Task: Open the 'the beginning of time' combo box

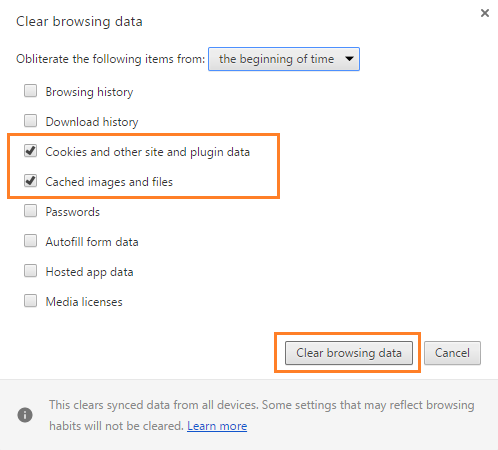Action: pyautogui.click(x=284, y=59)
